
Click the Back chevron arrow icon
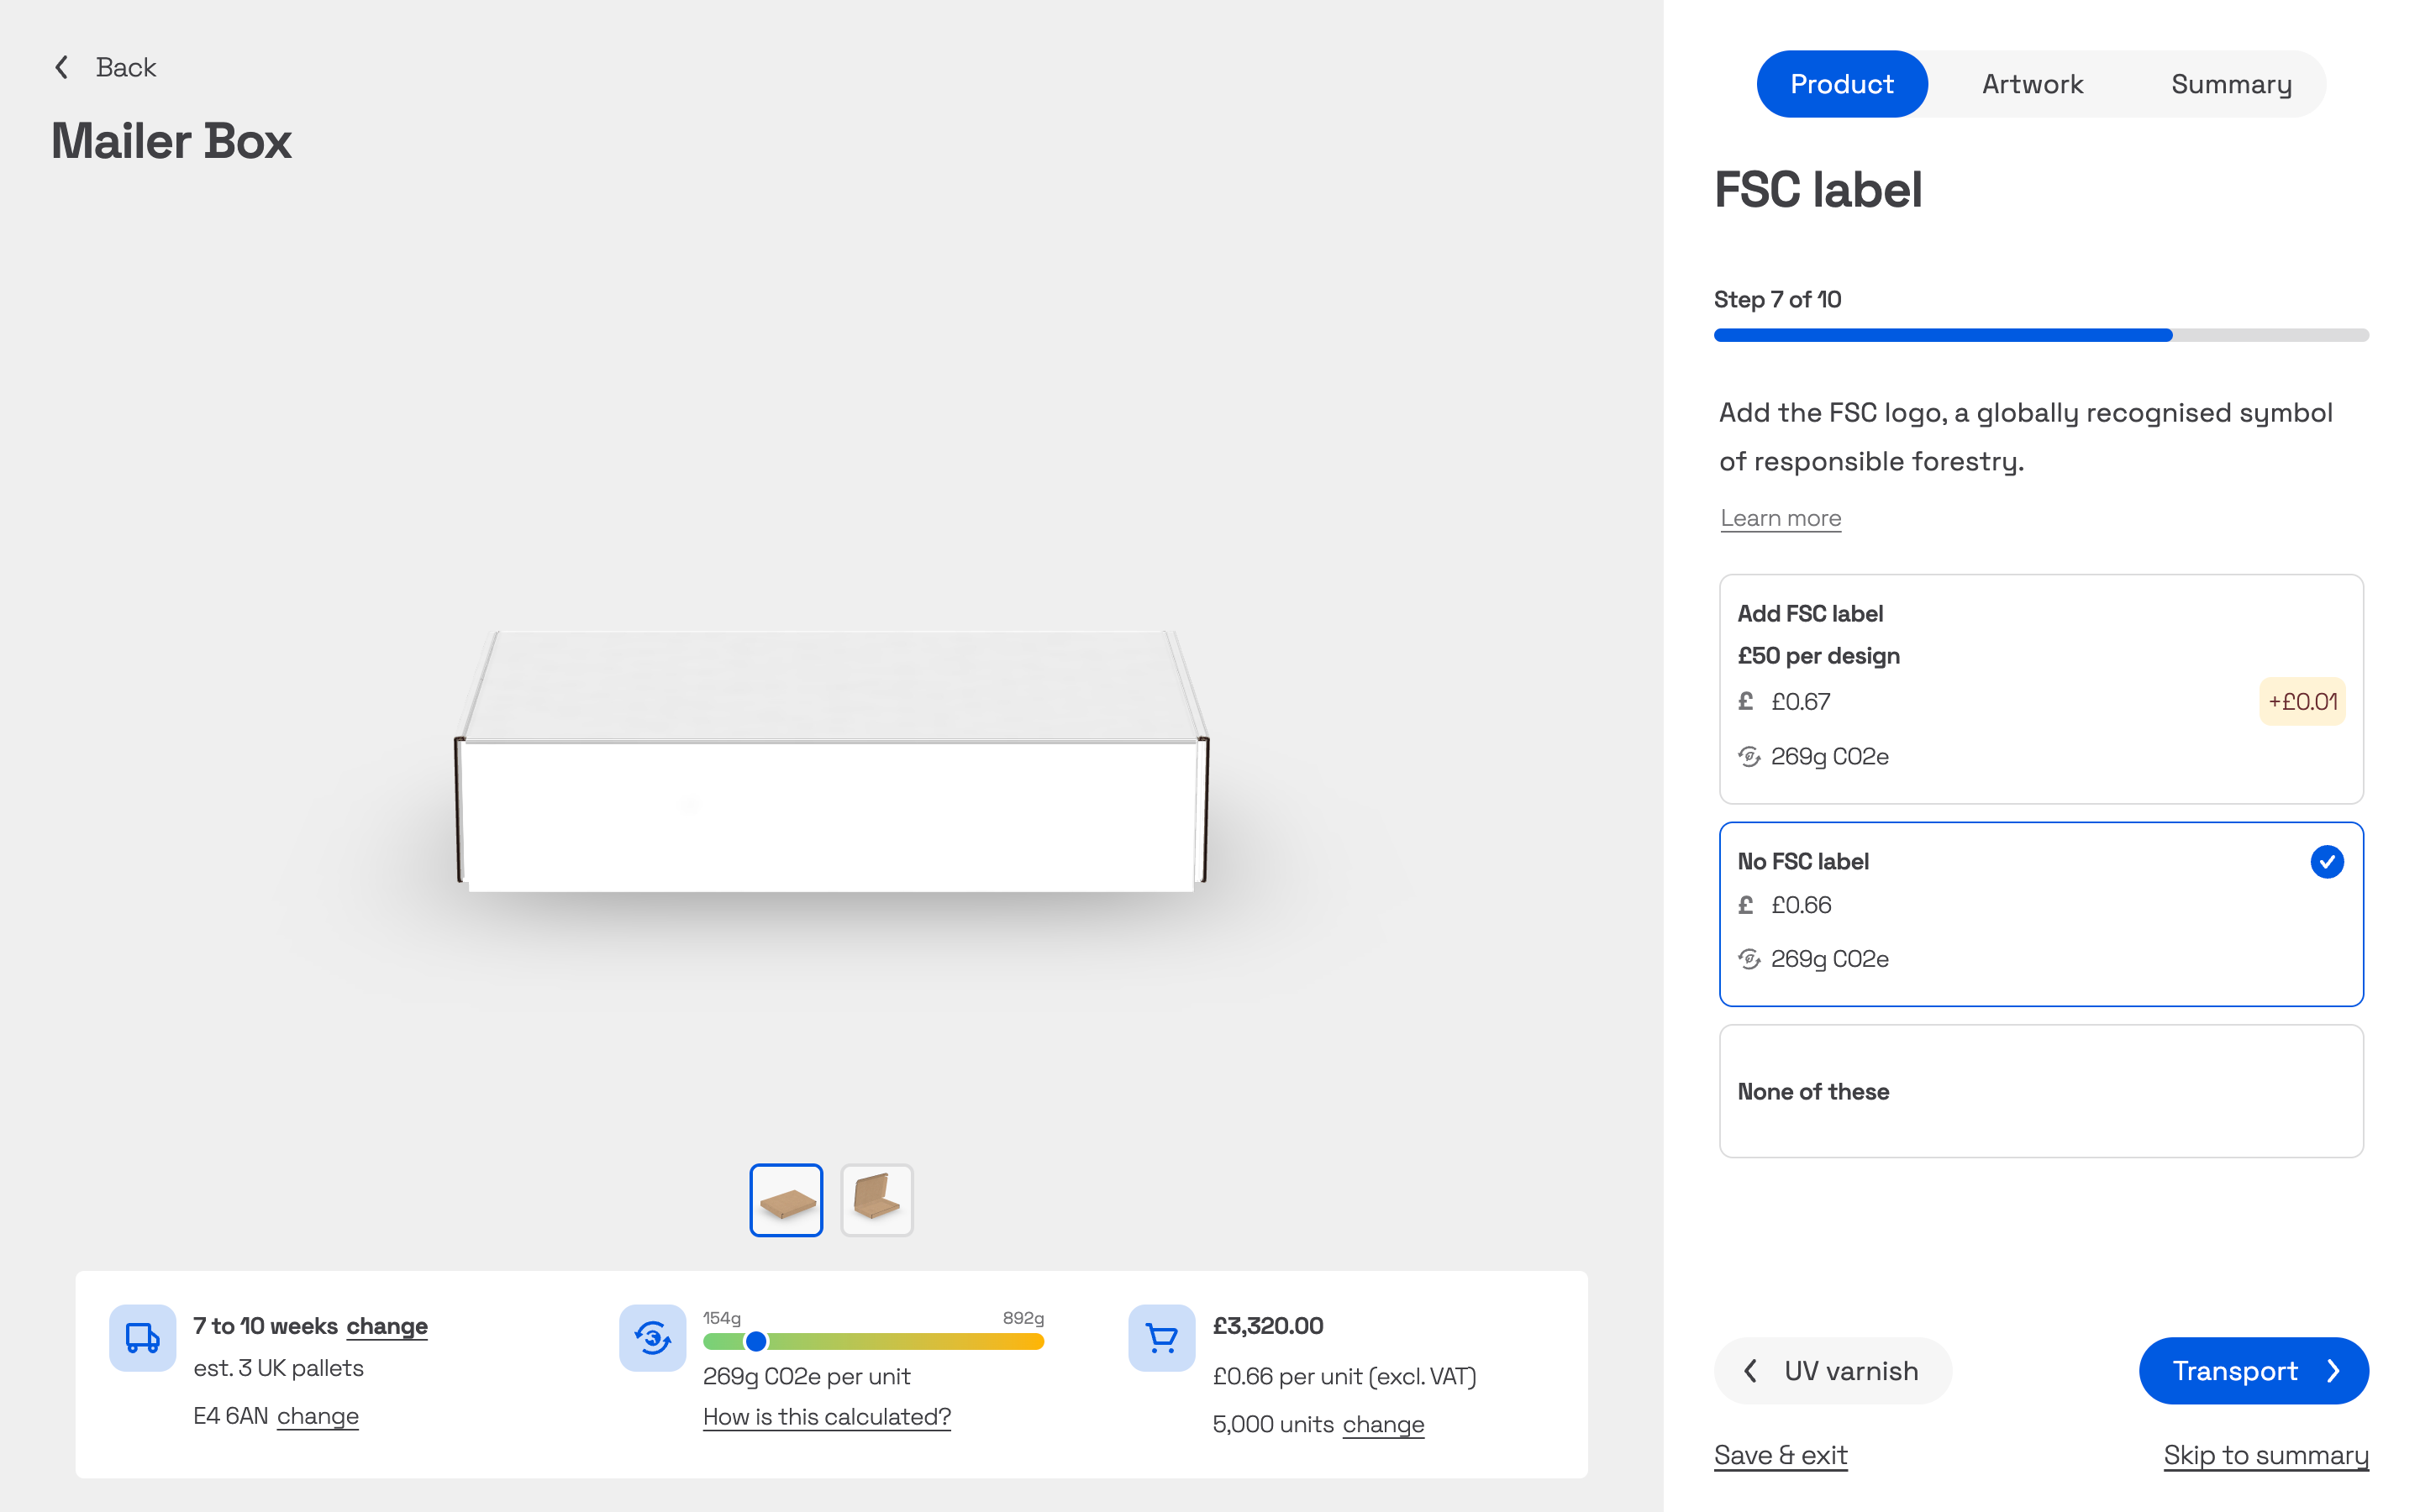pos(62,67)
